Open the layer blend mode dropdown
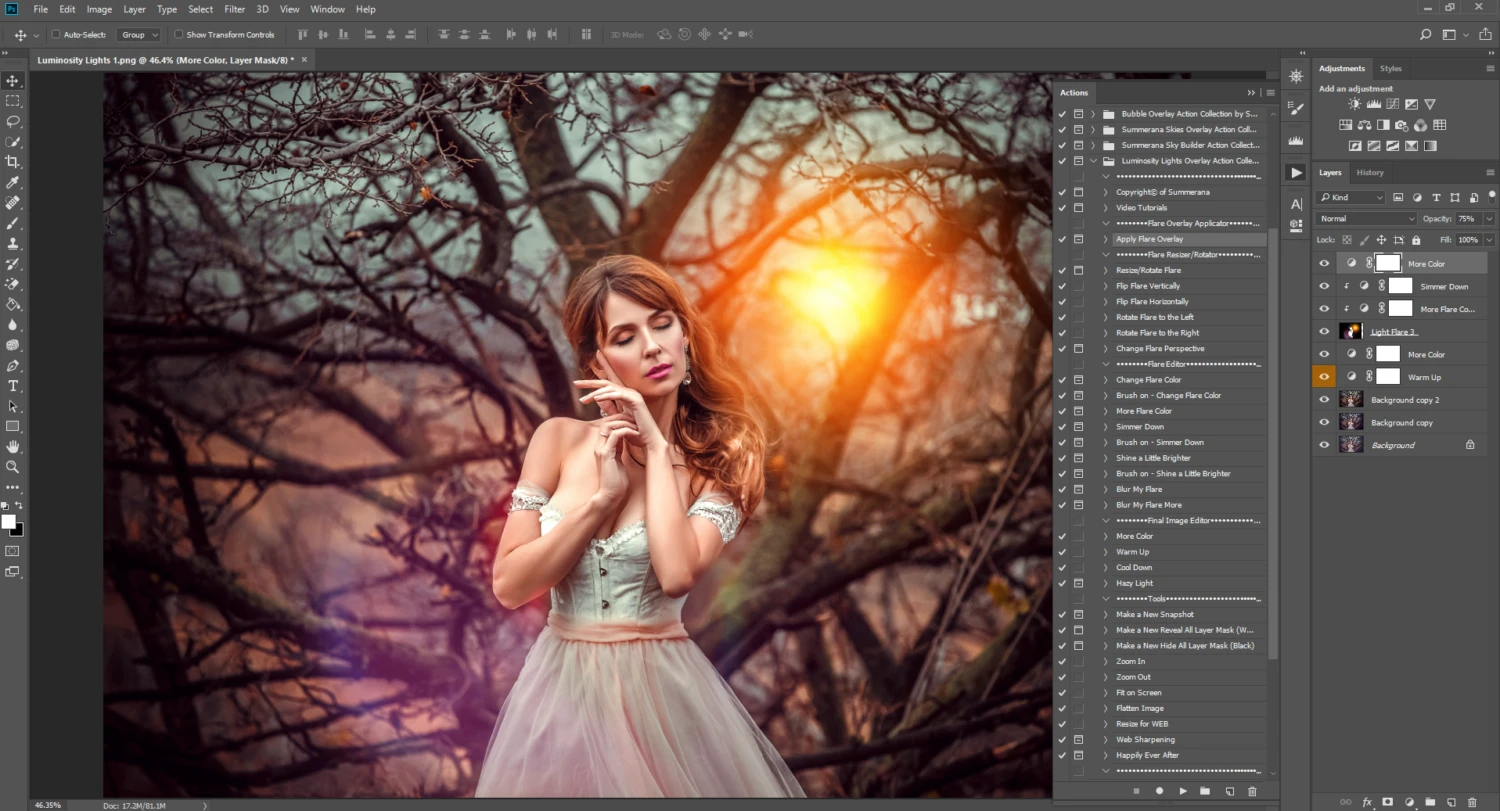 [1365, 218]
